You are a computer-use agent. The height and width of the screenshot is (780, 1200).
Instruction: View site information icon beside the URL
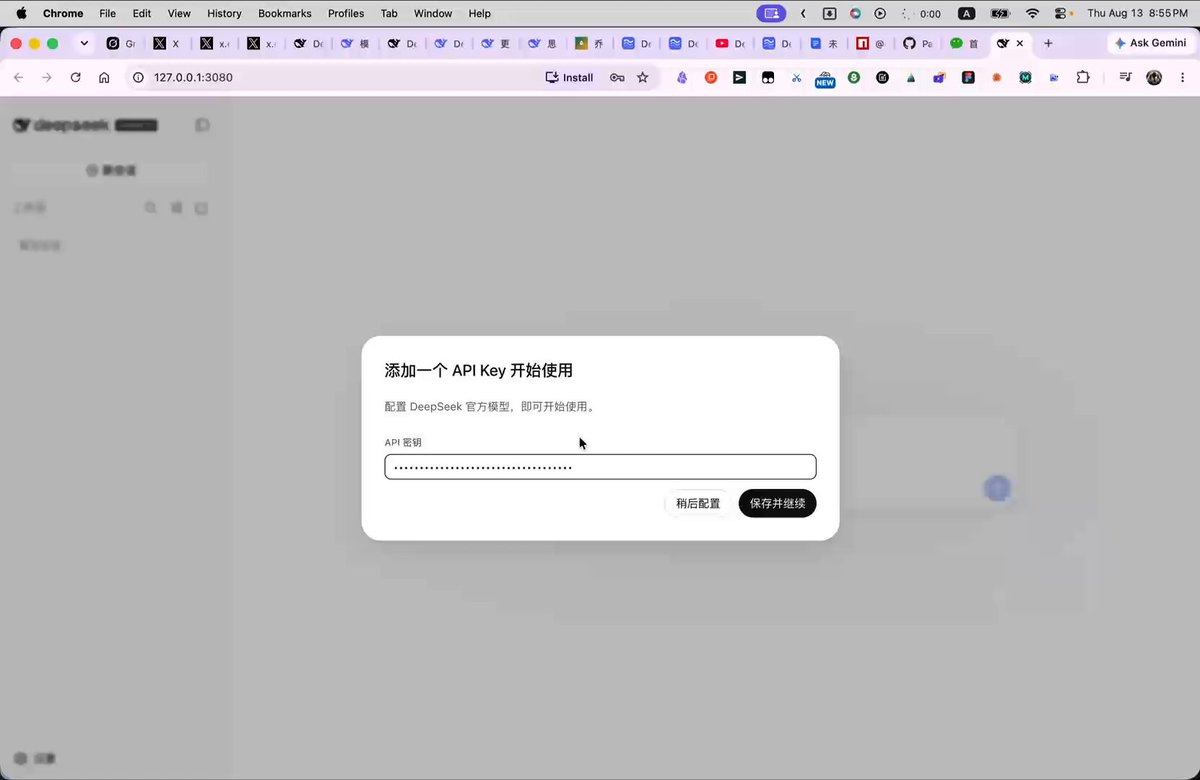point(139,77)
